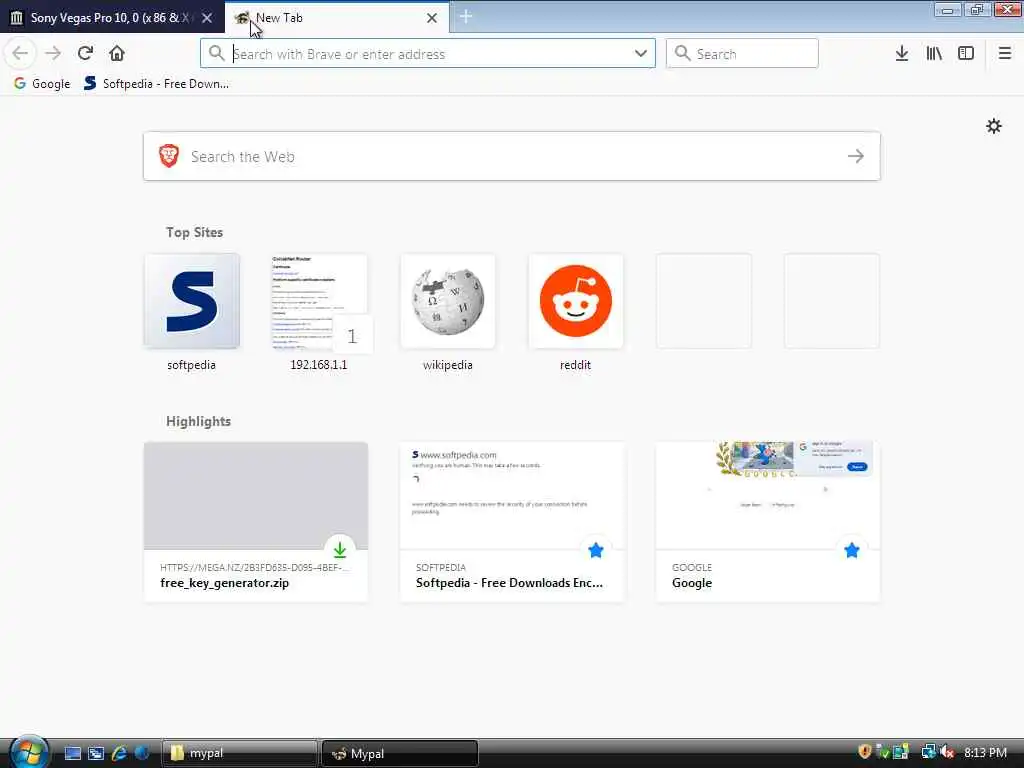Click Show Desktop in quick launch
Image resolution: width=1024 pixels, height=768 pixels.
(72, 753)
